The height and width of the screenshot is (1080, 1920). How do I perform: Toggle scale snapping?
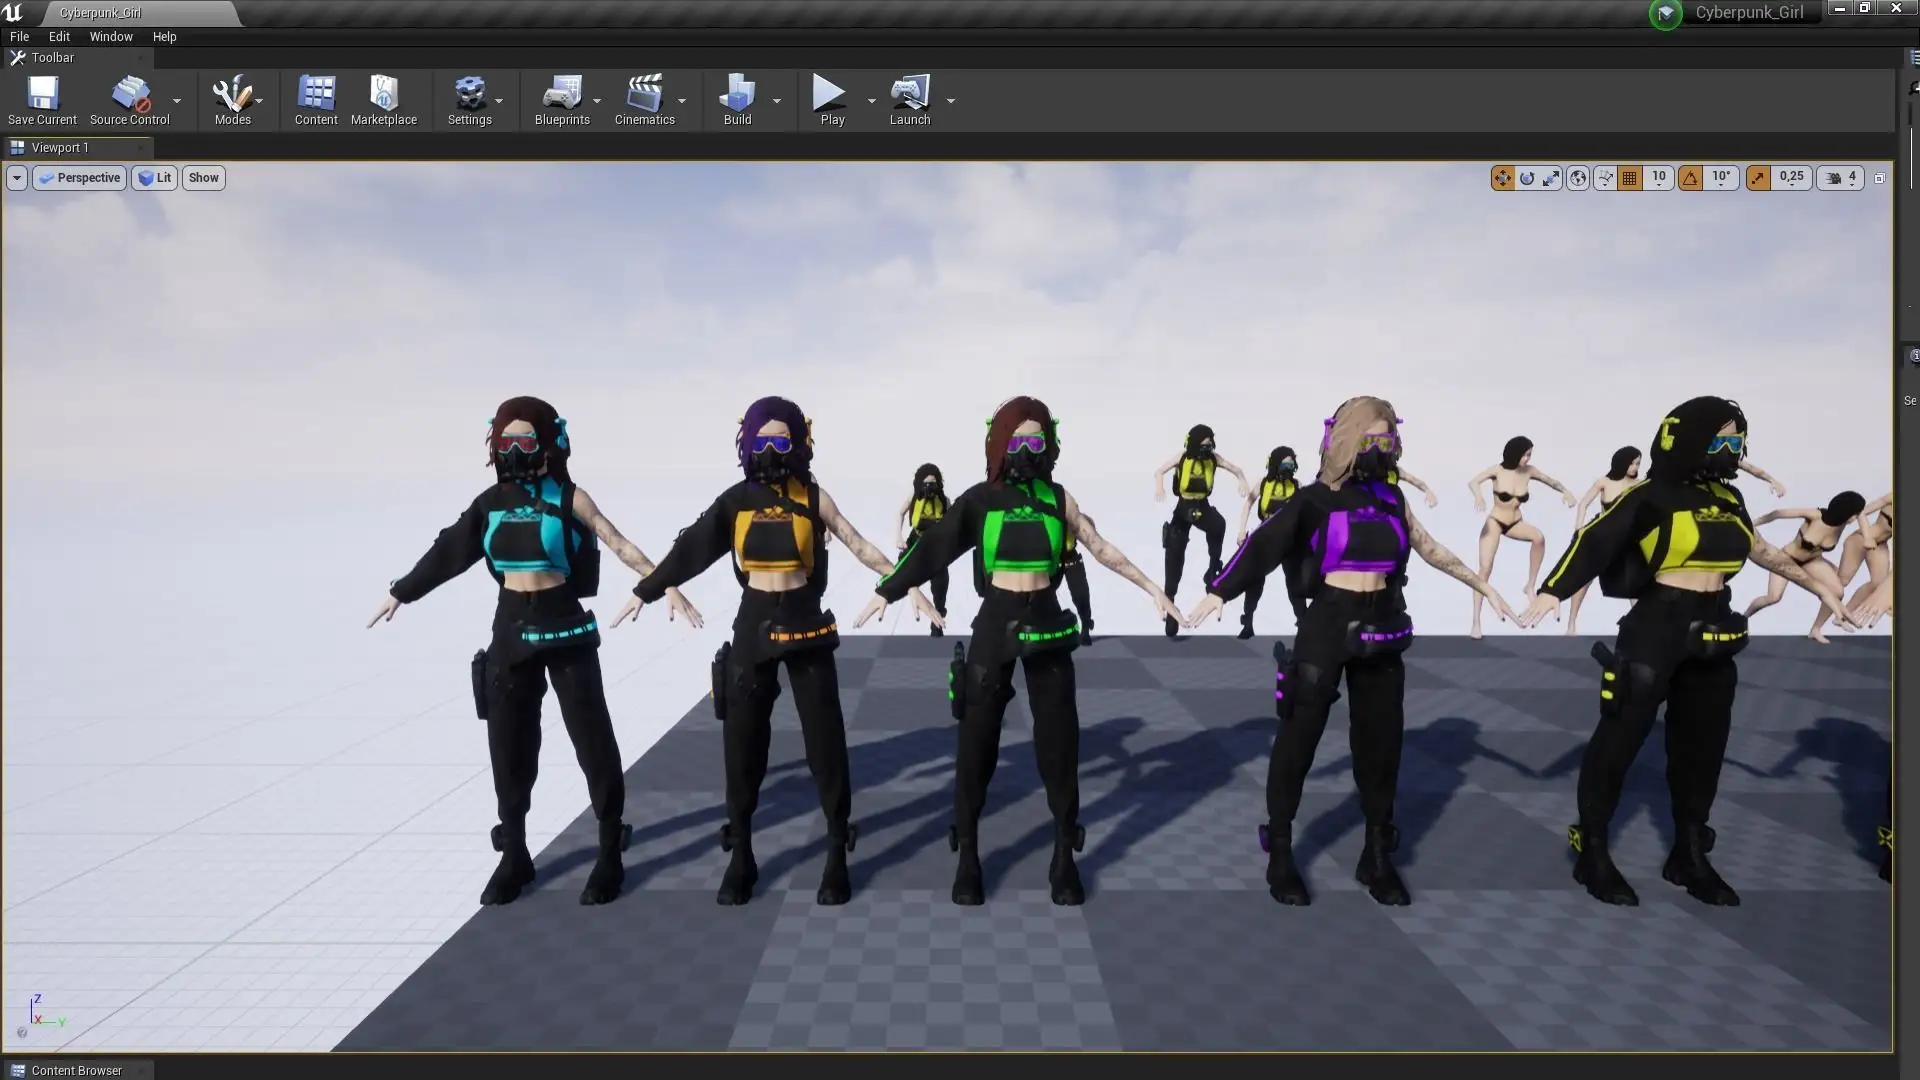coord(1758,178)
